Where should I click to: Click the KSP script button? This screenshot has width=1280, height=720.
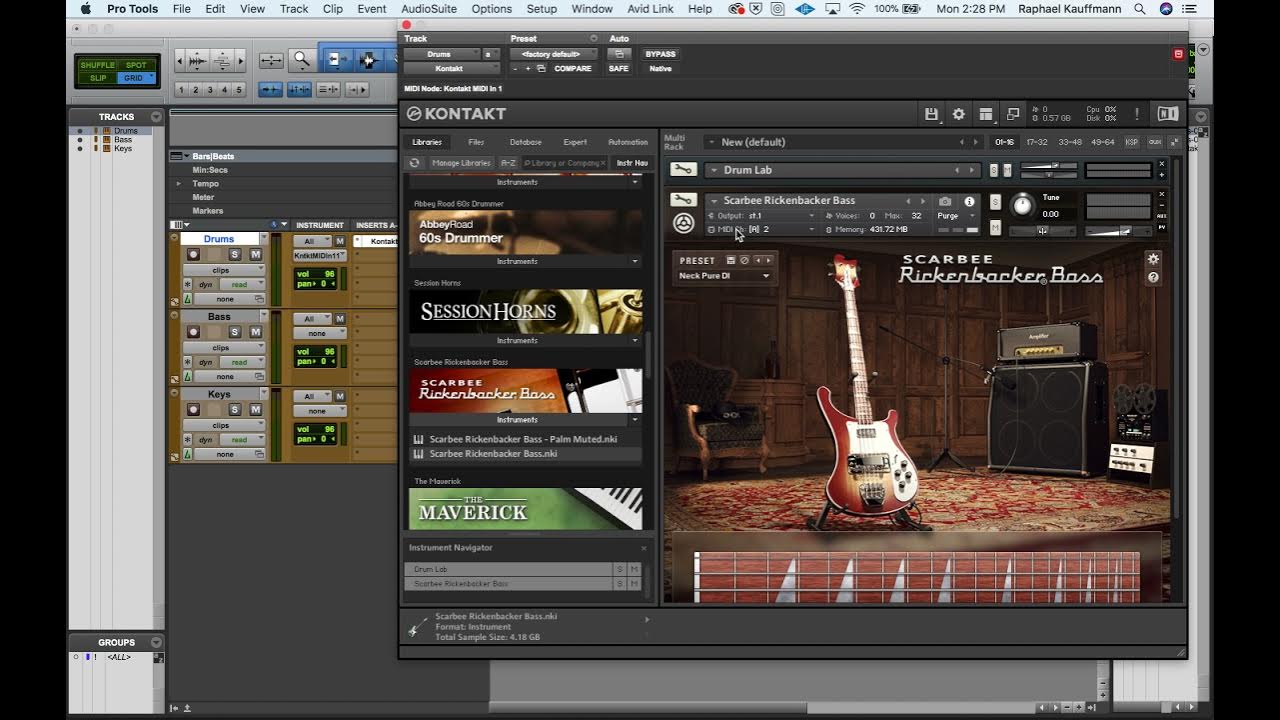[x=1132, y=142]
